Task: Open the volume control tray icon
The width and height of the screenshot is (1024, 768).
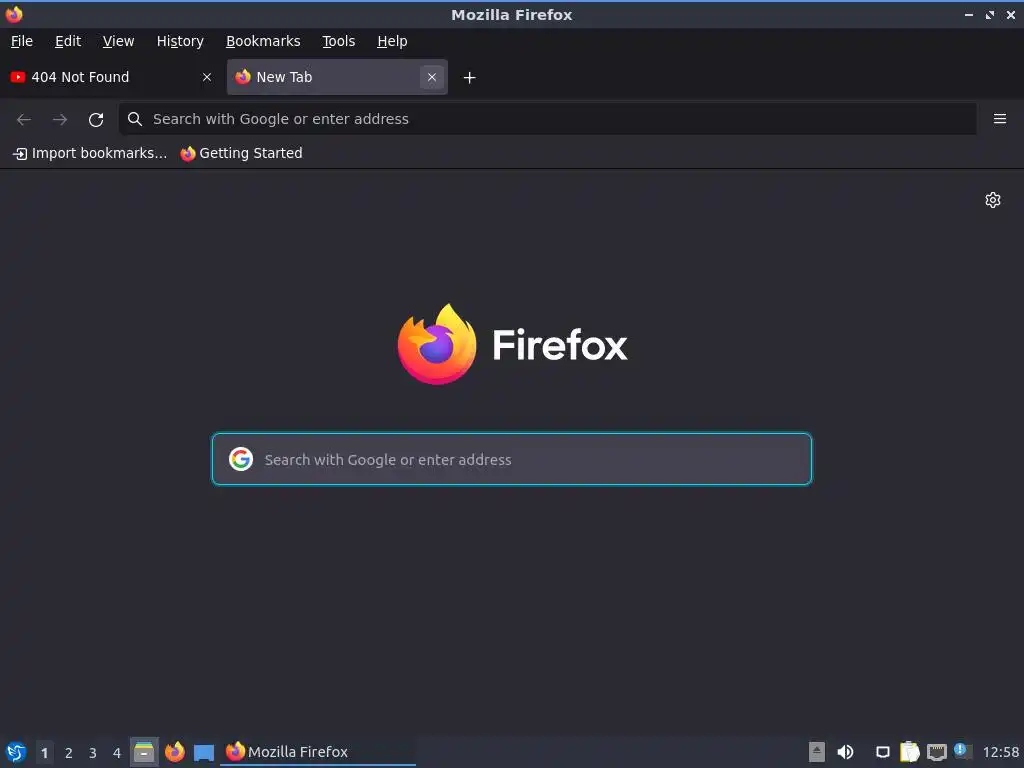Action: [845, 752]
